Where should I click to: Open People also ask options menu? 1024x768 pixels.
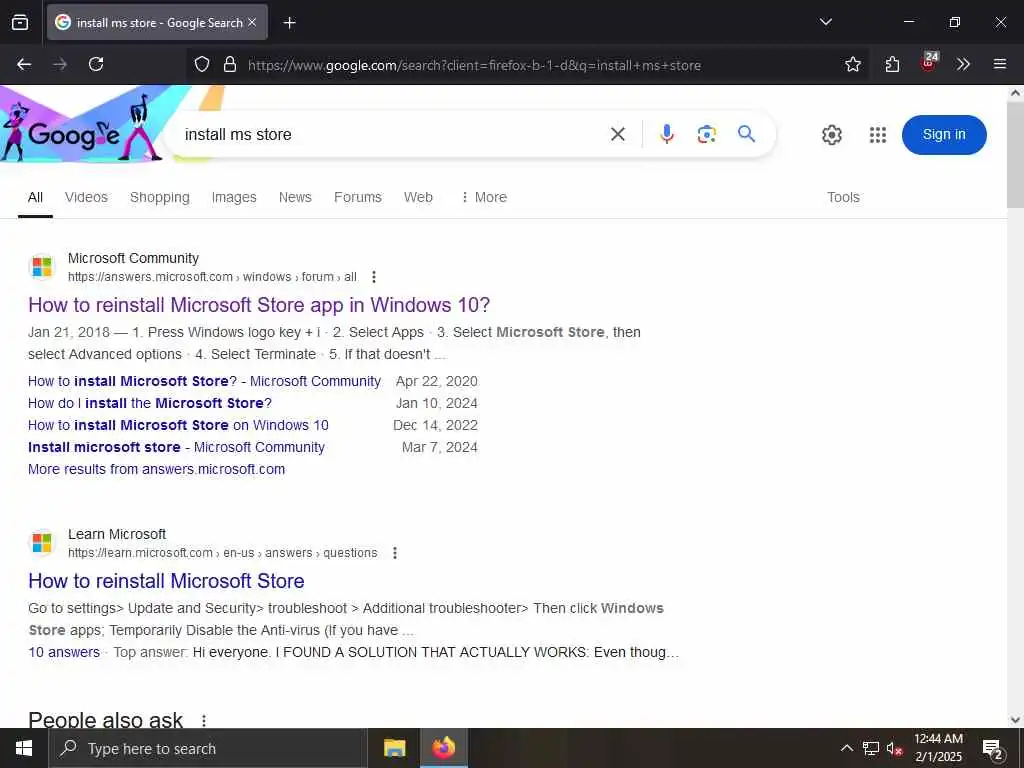[204, 720]
